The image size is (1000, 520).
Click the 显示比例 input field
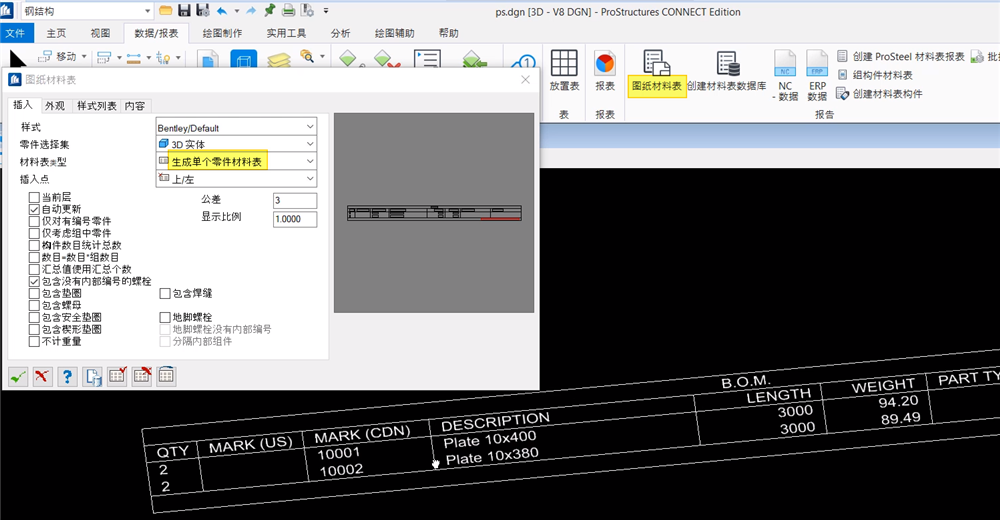pos(295,219)
